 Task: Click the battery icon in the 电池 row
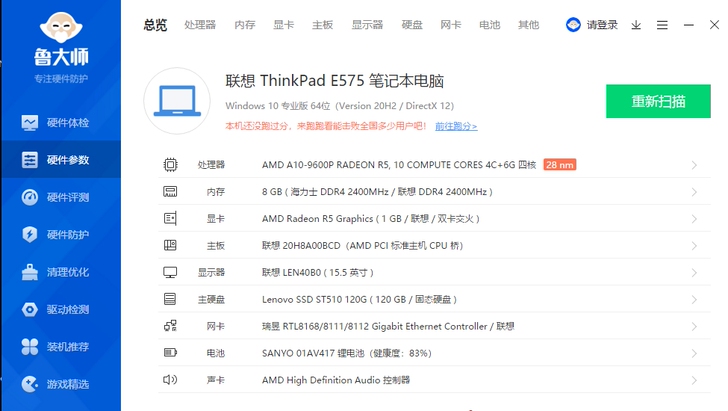pos(170,353)
